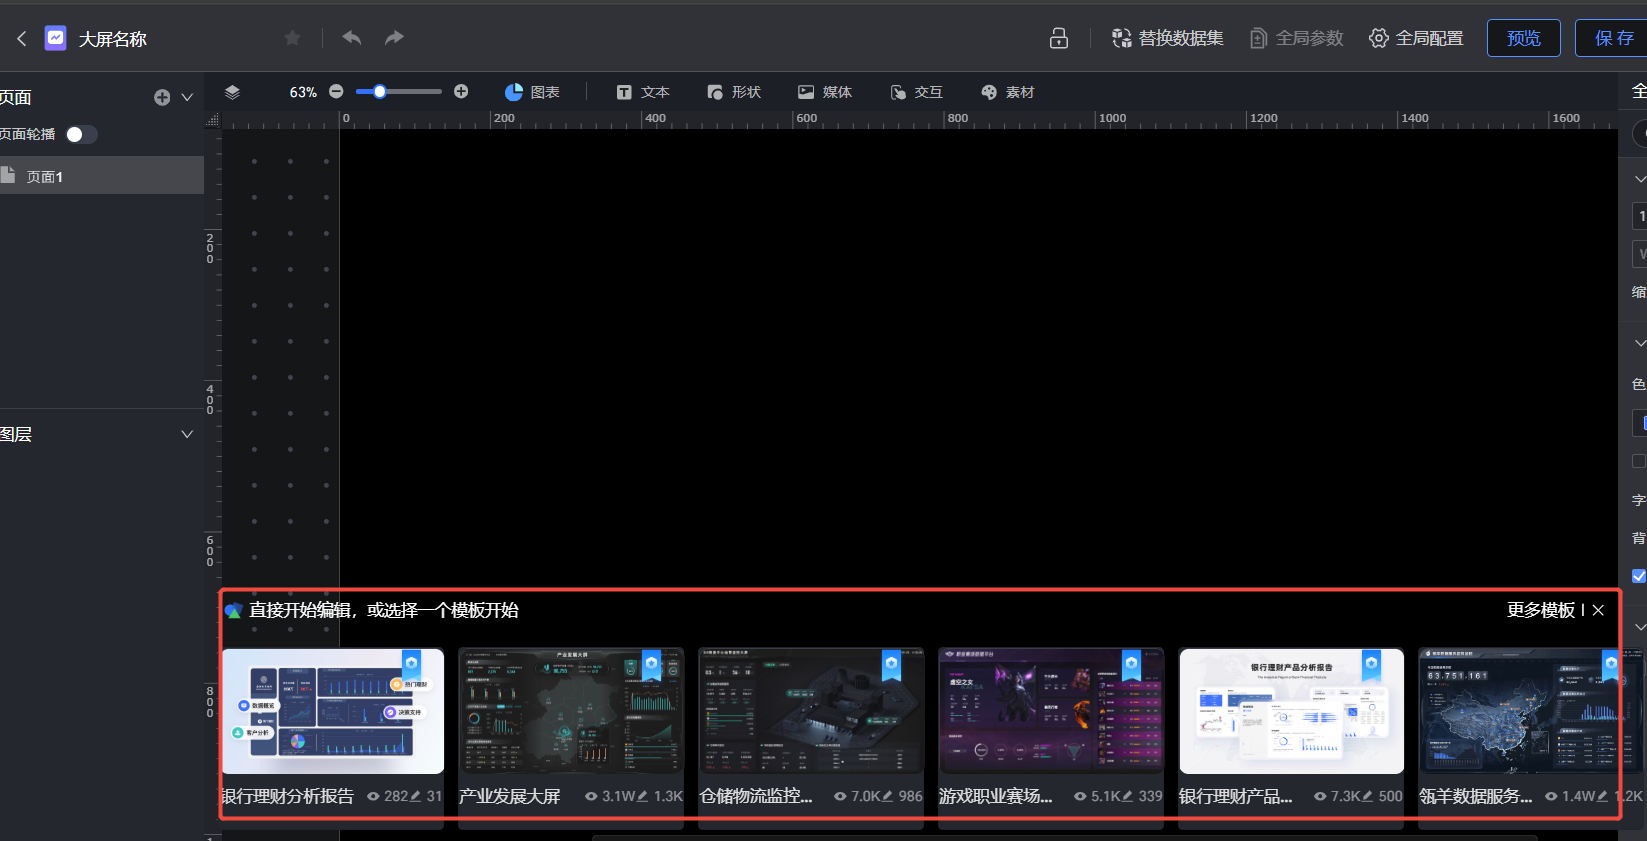Open the 图表 chart menu

[x=532, y=92]
